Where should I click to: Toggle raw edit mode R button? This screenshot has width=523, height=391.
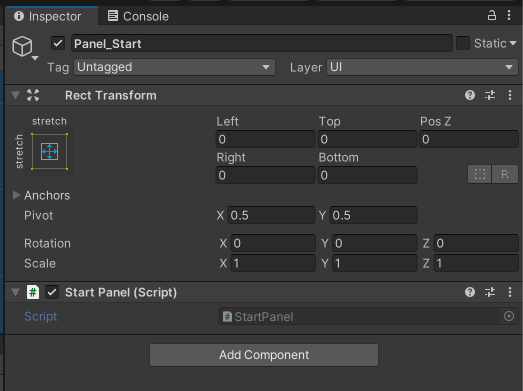(505, 174)
